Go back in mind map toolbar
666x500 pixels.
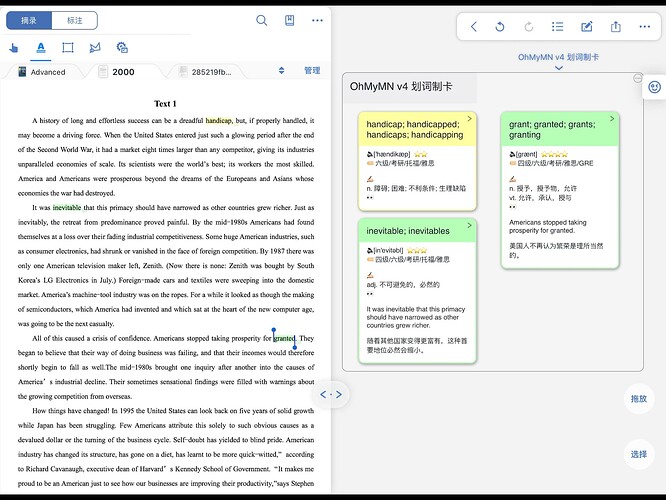474,27
